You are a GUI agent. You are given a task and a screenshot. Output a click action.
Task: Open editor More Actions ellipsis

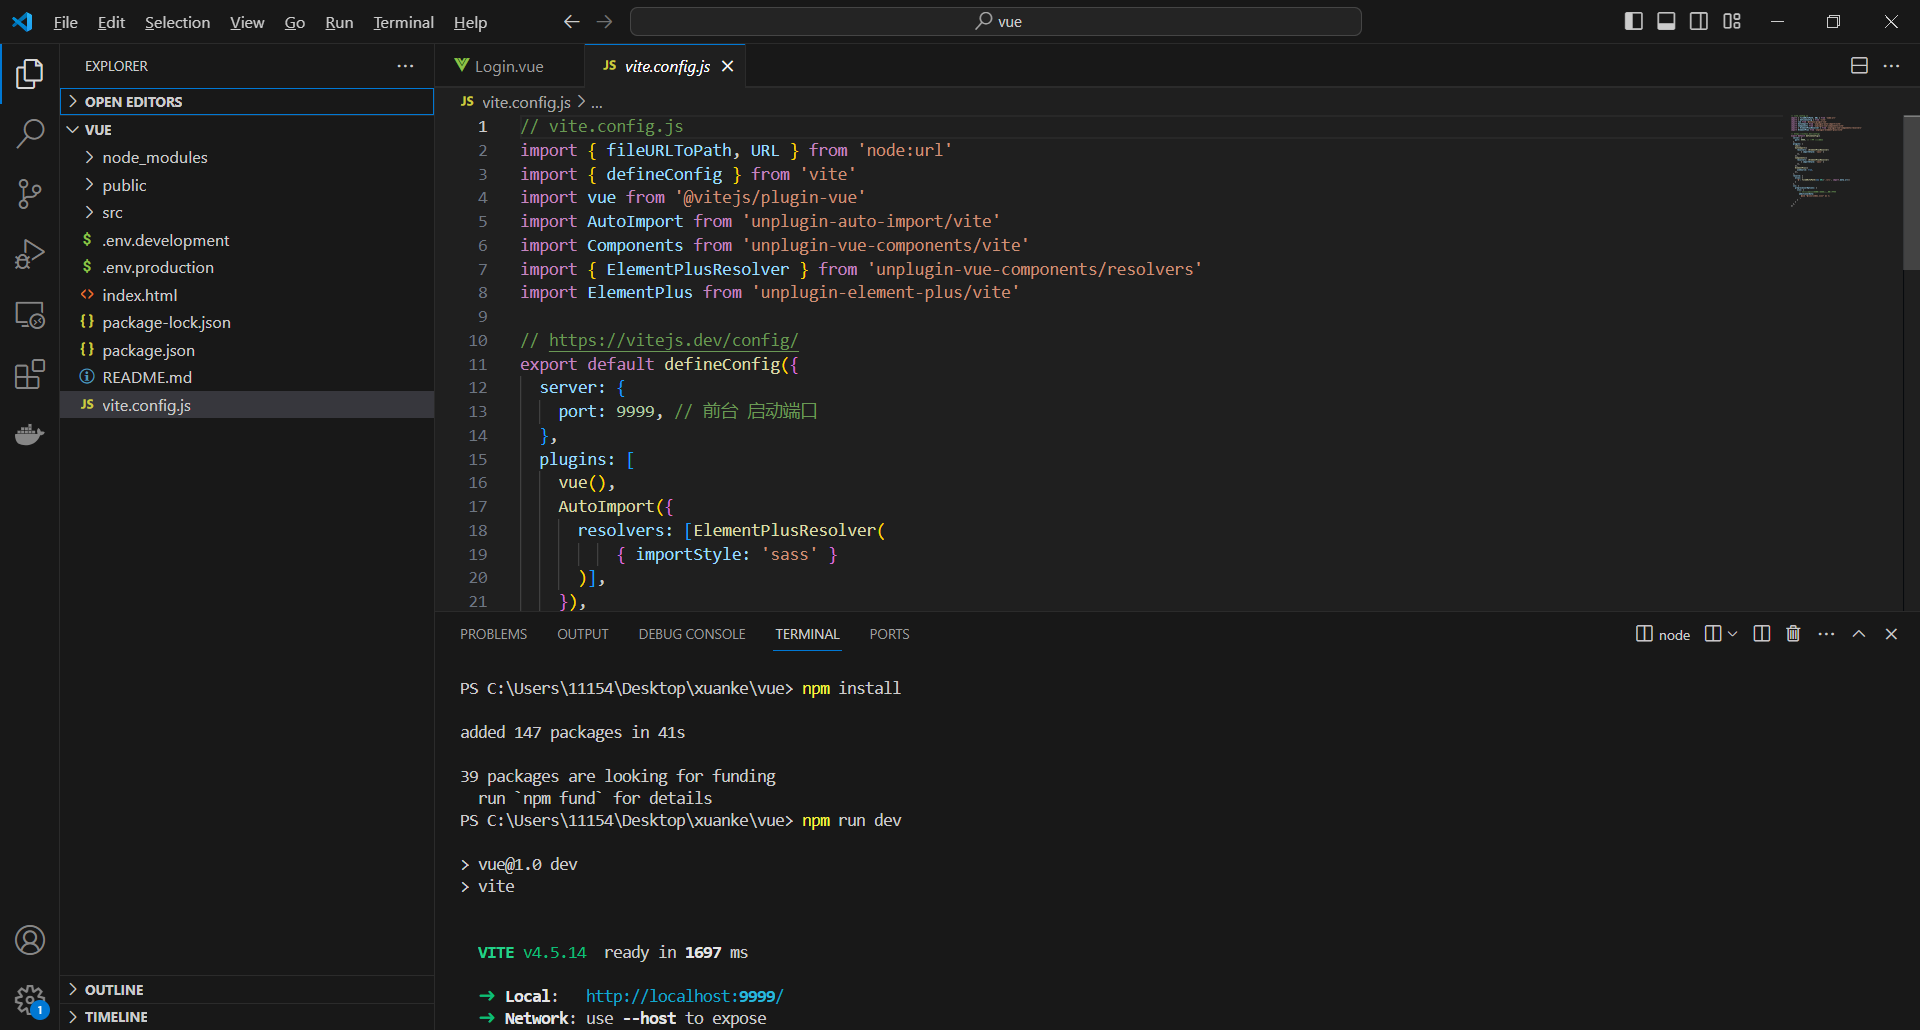click(x=1891, y=66)
